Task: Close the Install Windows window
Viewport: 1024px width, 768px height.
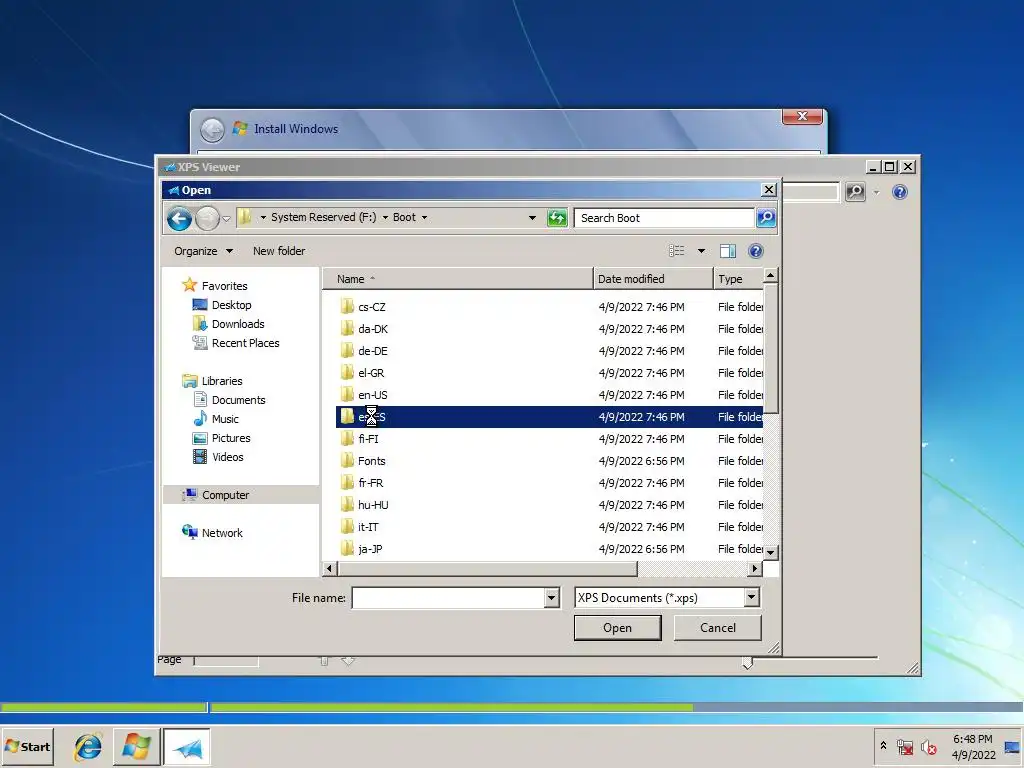Action: pos(803,116)
